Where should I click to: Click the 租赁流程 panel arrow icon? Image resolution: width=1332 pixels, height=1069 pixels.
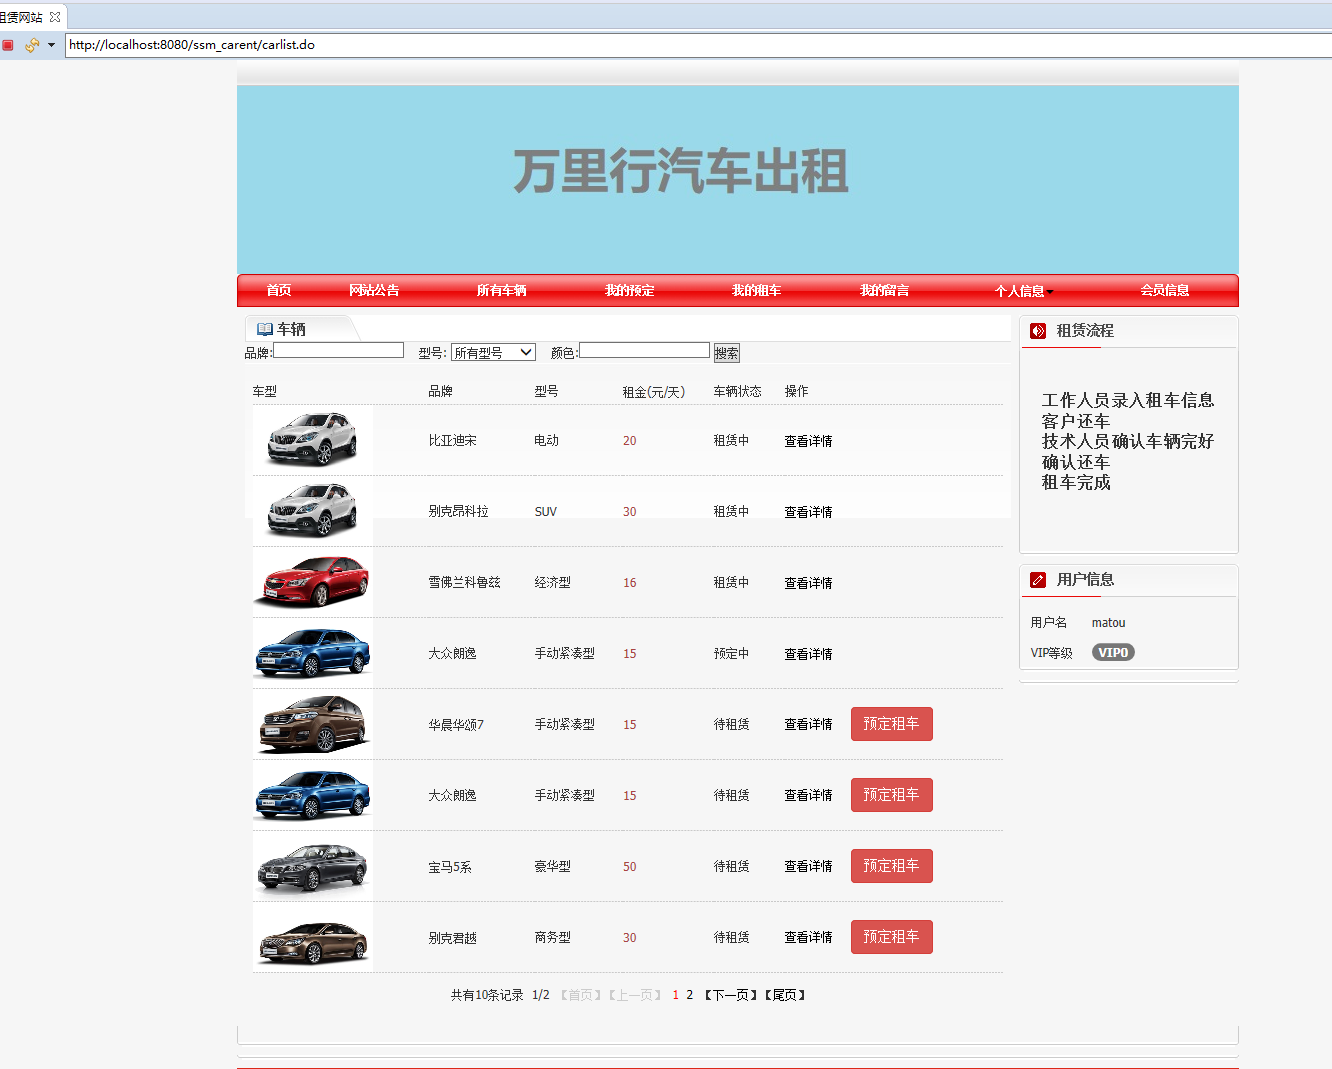pyautogui.click(x=1037, y=330)
